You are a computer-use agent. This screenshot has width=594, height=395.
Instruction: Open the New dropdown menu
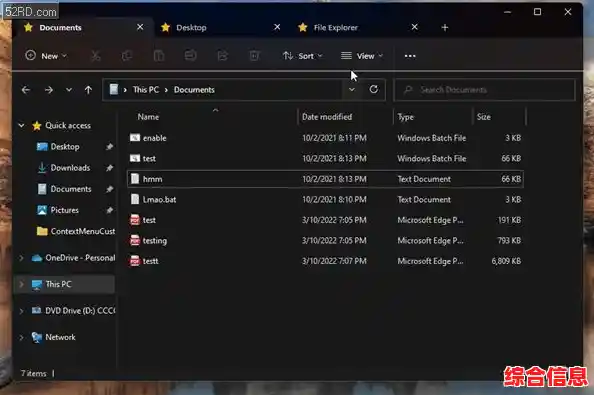(46, 56)
